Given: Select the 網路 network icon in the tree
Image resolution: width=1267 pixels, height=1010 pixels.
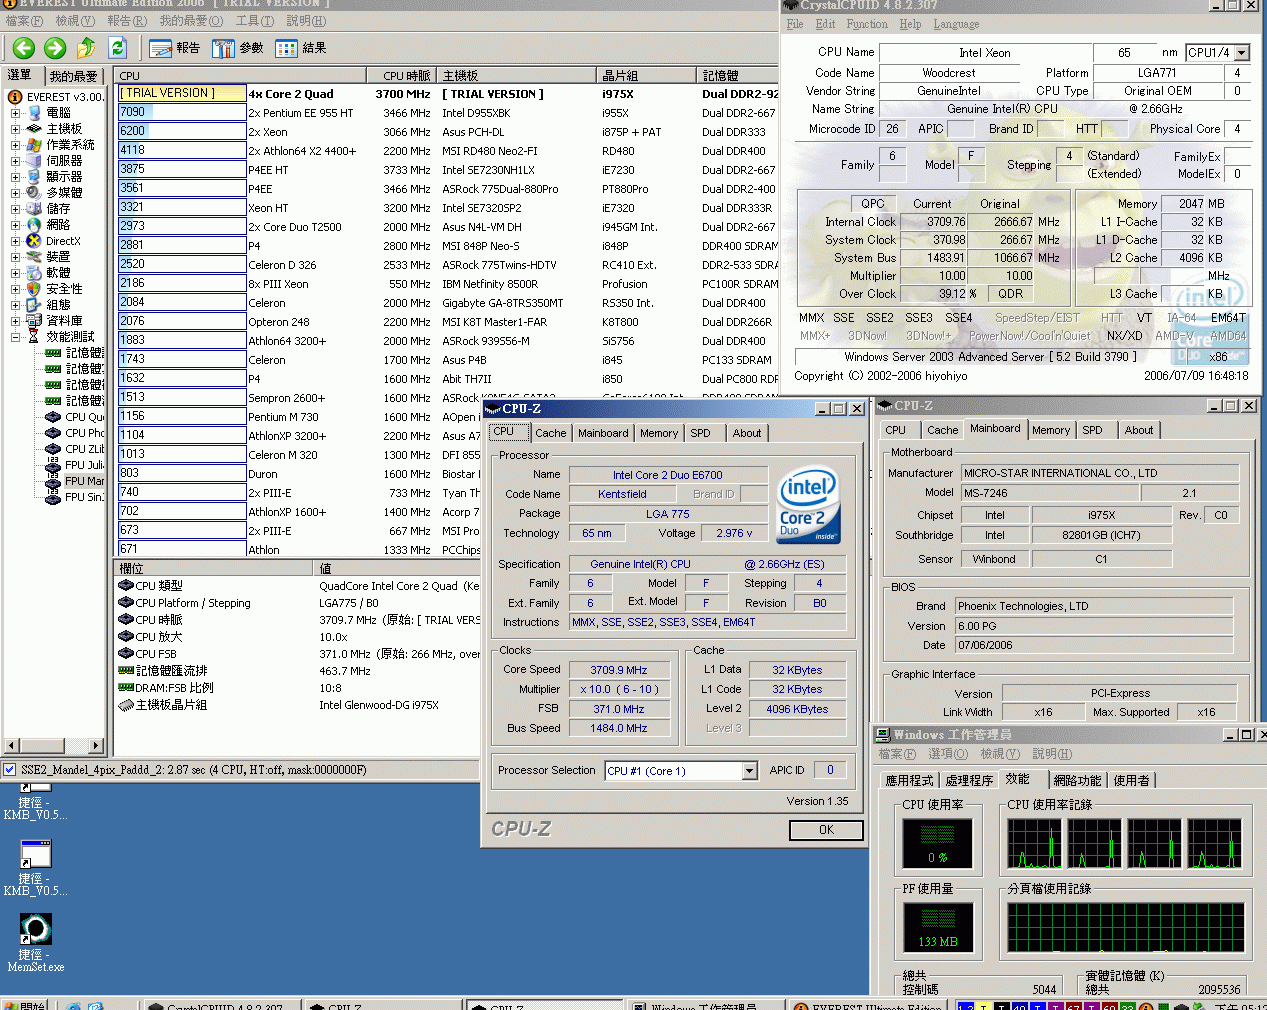Looking at the screenshot, I should click(34, 225).
